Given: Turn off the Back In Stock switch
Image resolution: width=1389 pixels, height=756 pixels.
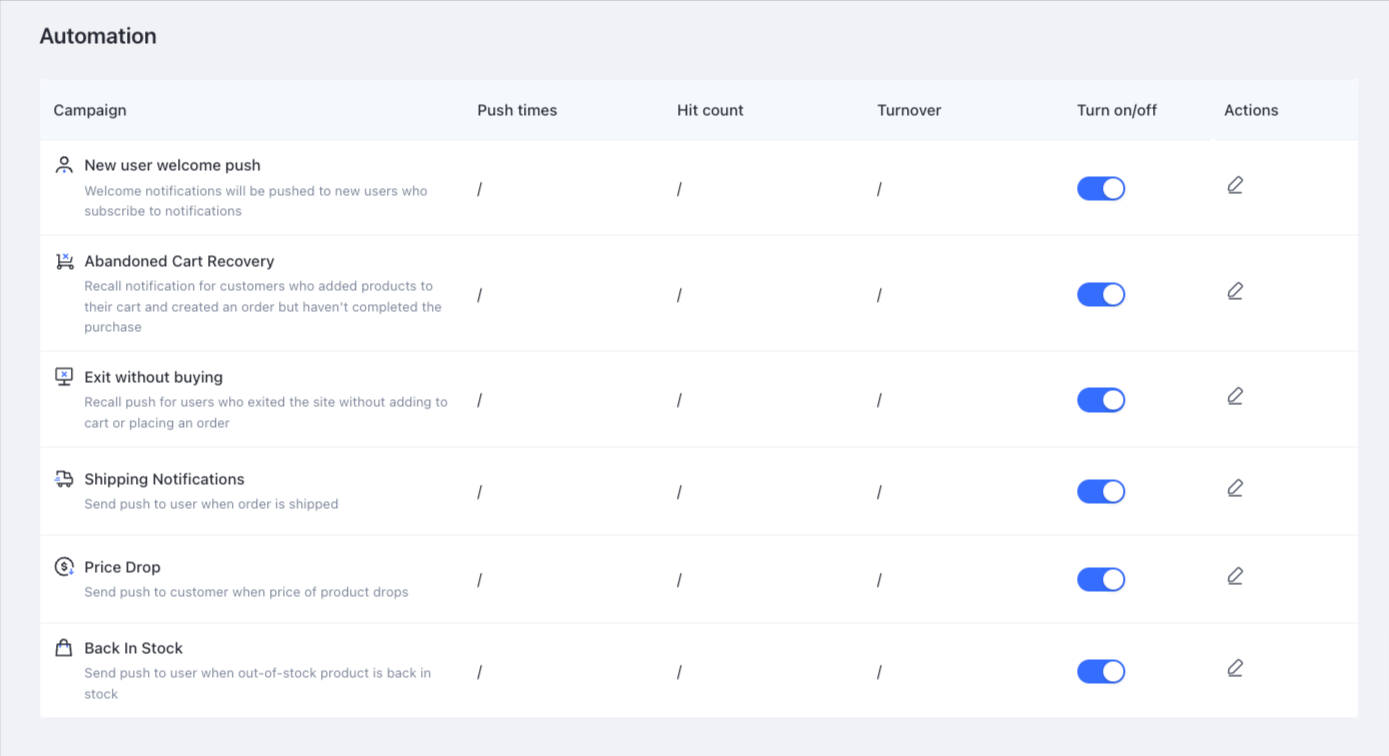Looking at the screenshot, I should [x=1101, y=671].
